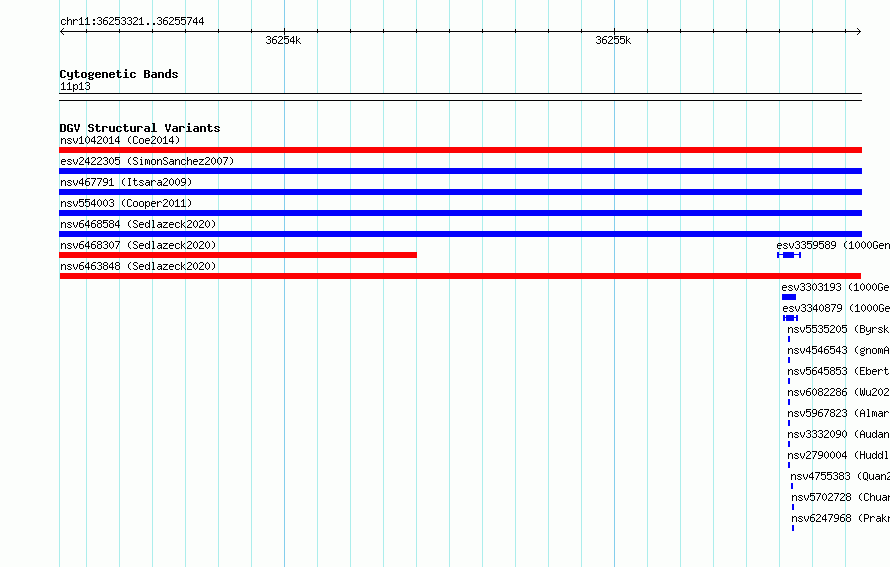The height and width of the screenshot is (567, 890).
Task: Open nsv4546543 variant label
Action: click(838, 350)
